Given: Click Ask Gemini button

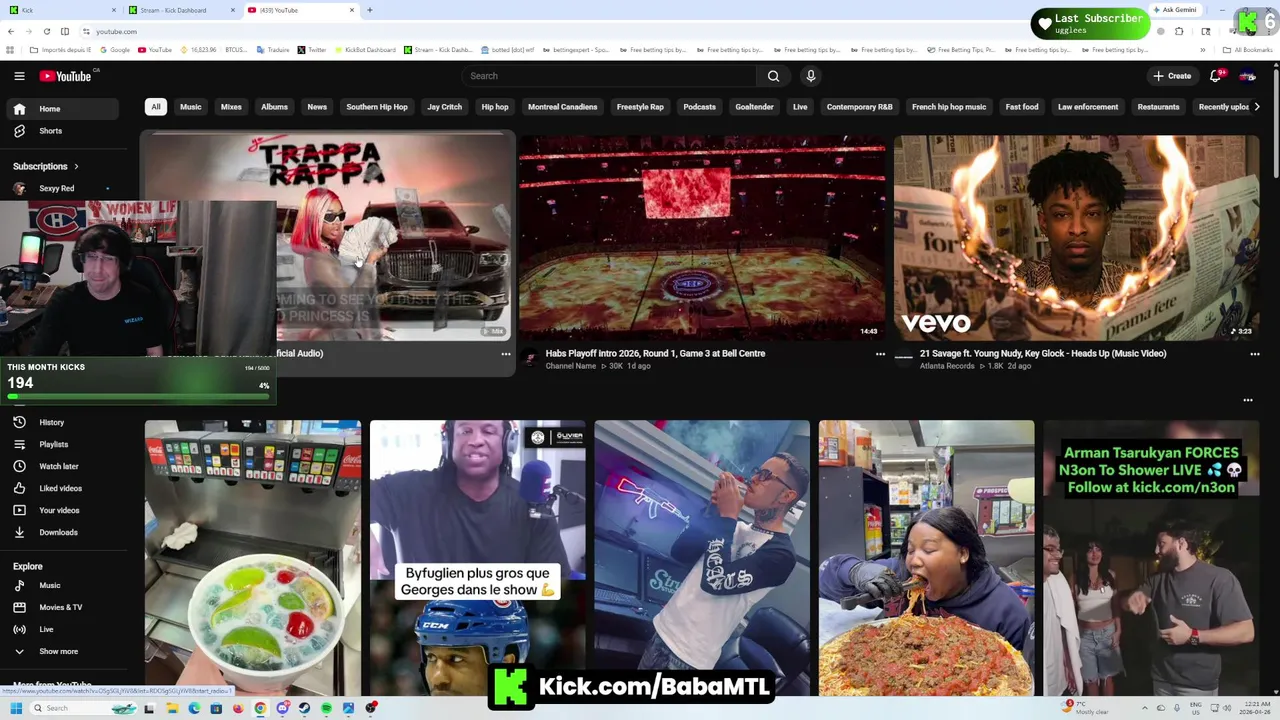Looking at the screenshot, I should click(x=1174, y=10).
